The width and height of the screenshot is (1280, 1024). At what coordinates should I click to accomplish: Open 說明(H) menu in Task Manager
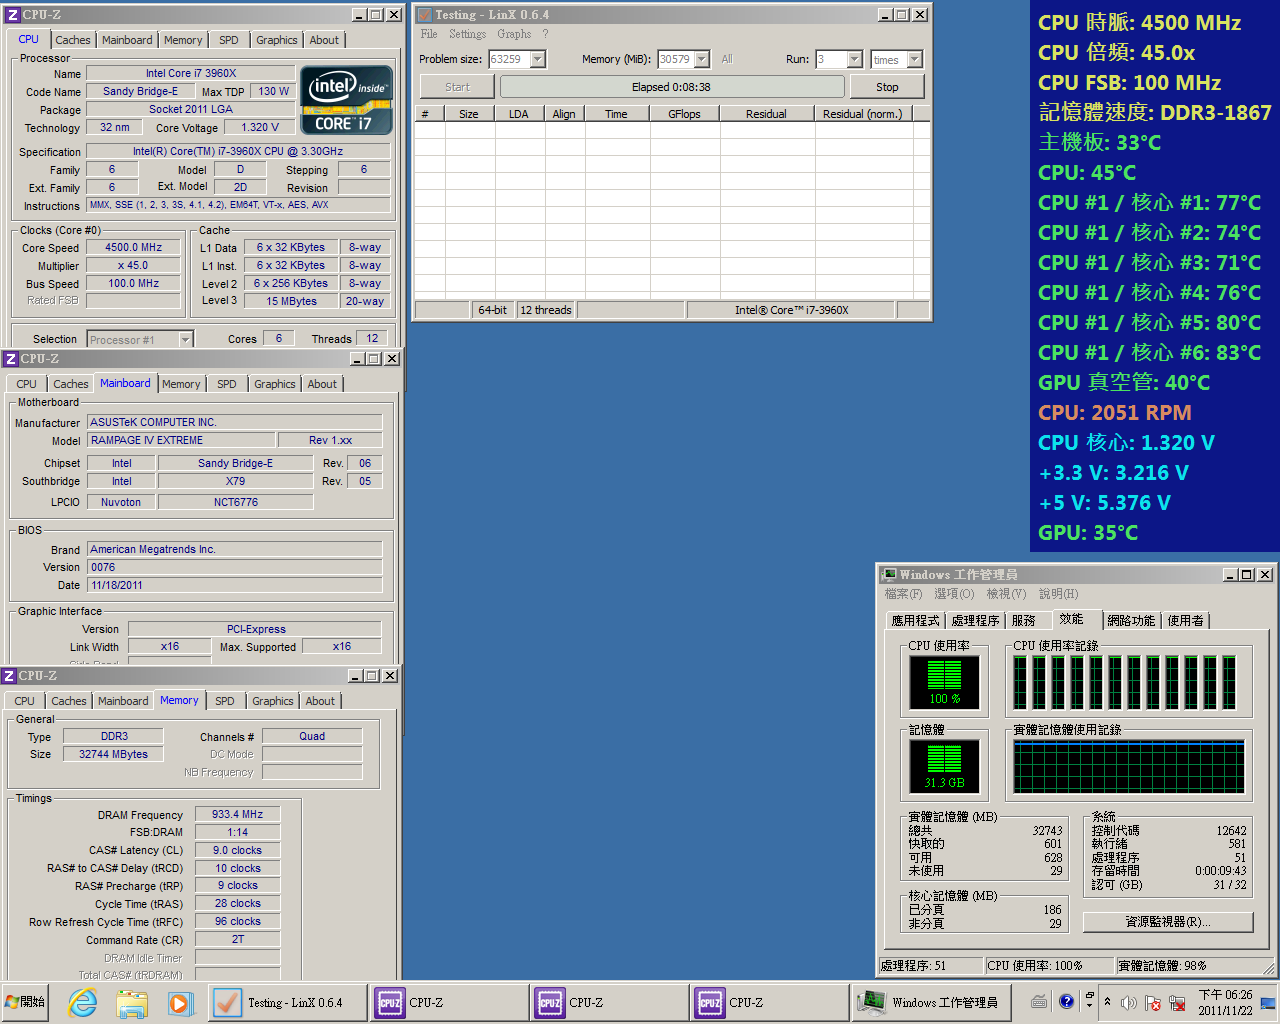tap(1058, 594)
